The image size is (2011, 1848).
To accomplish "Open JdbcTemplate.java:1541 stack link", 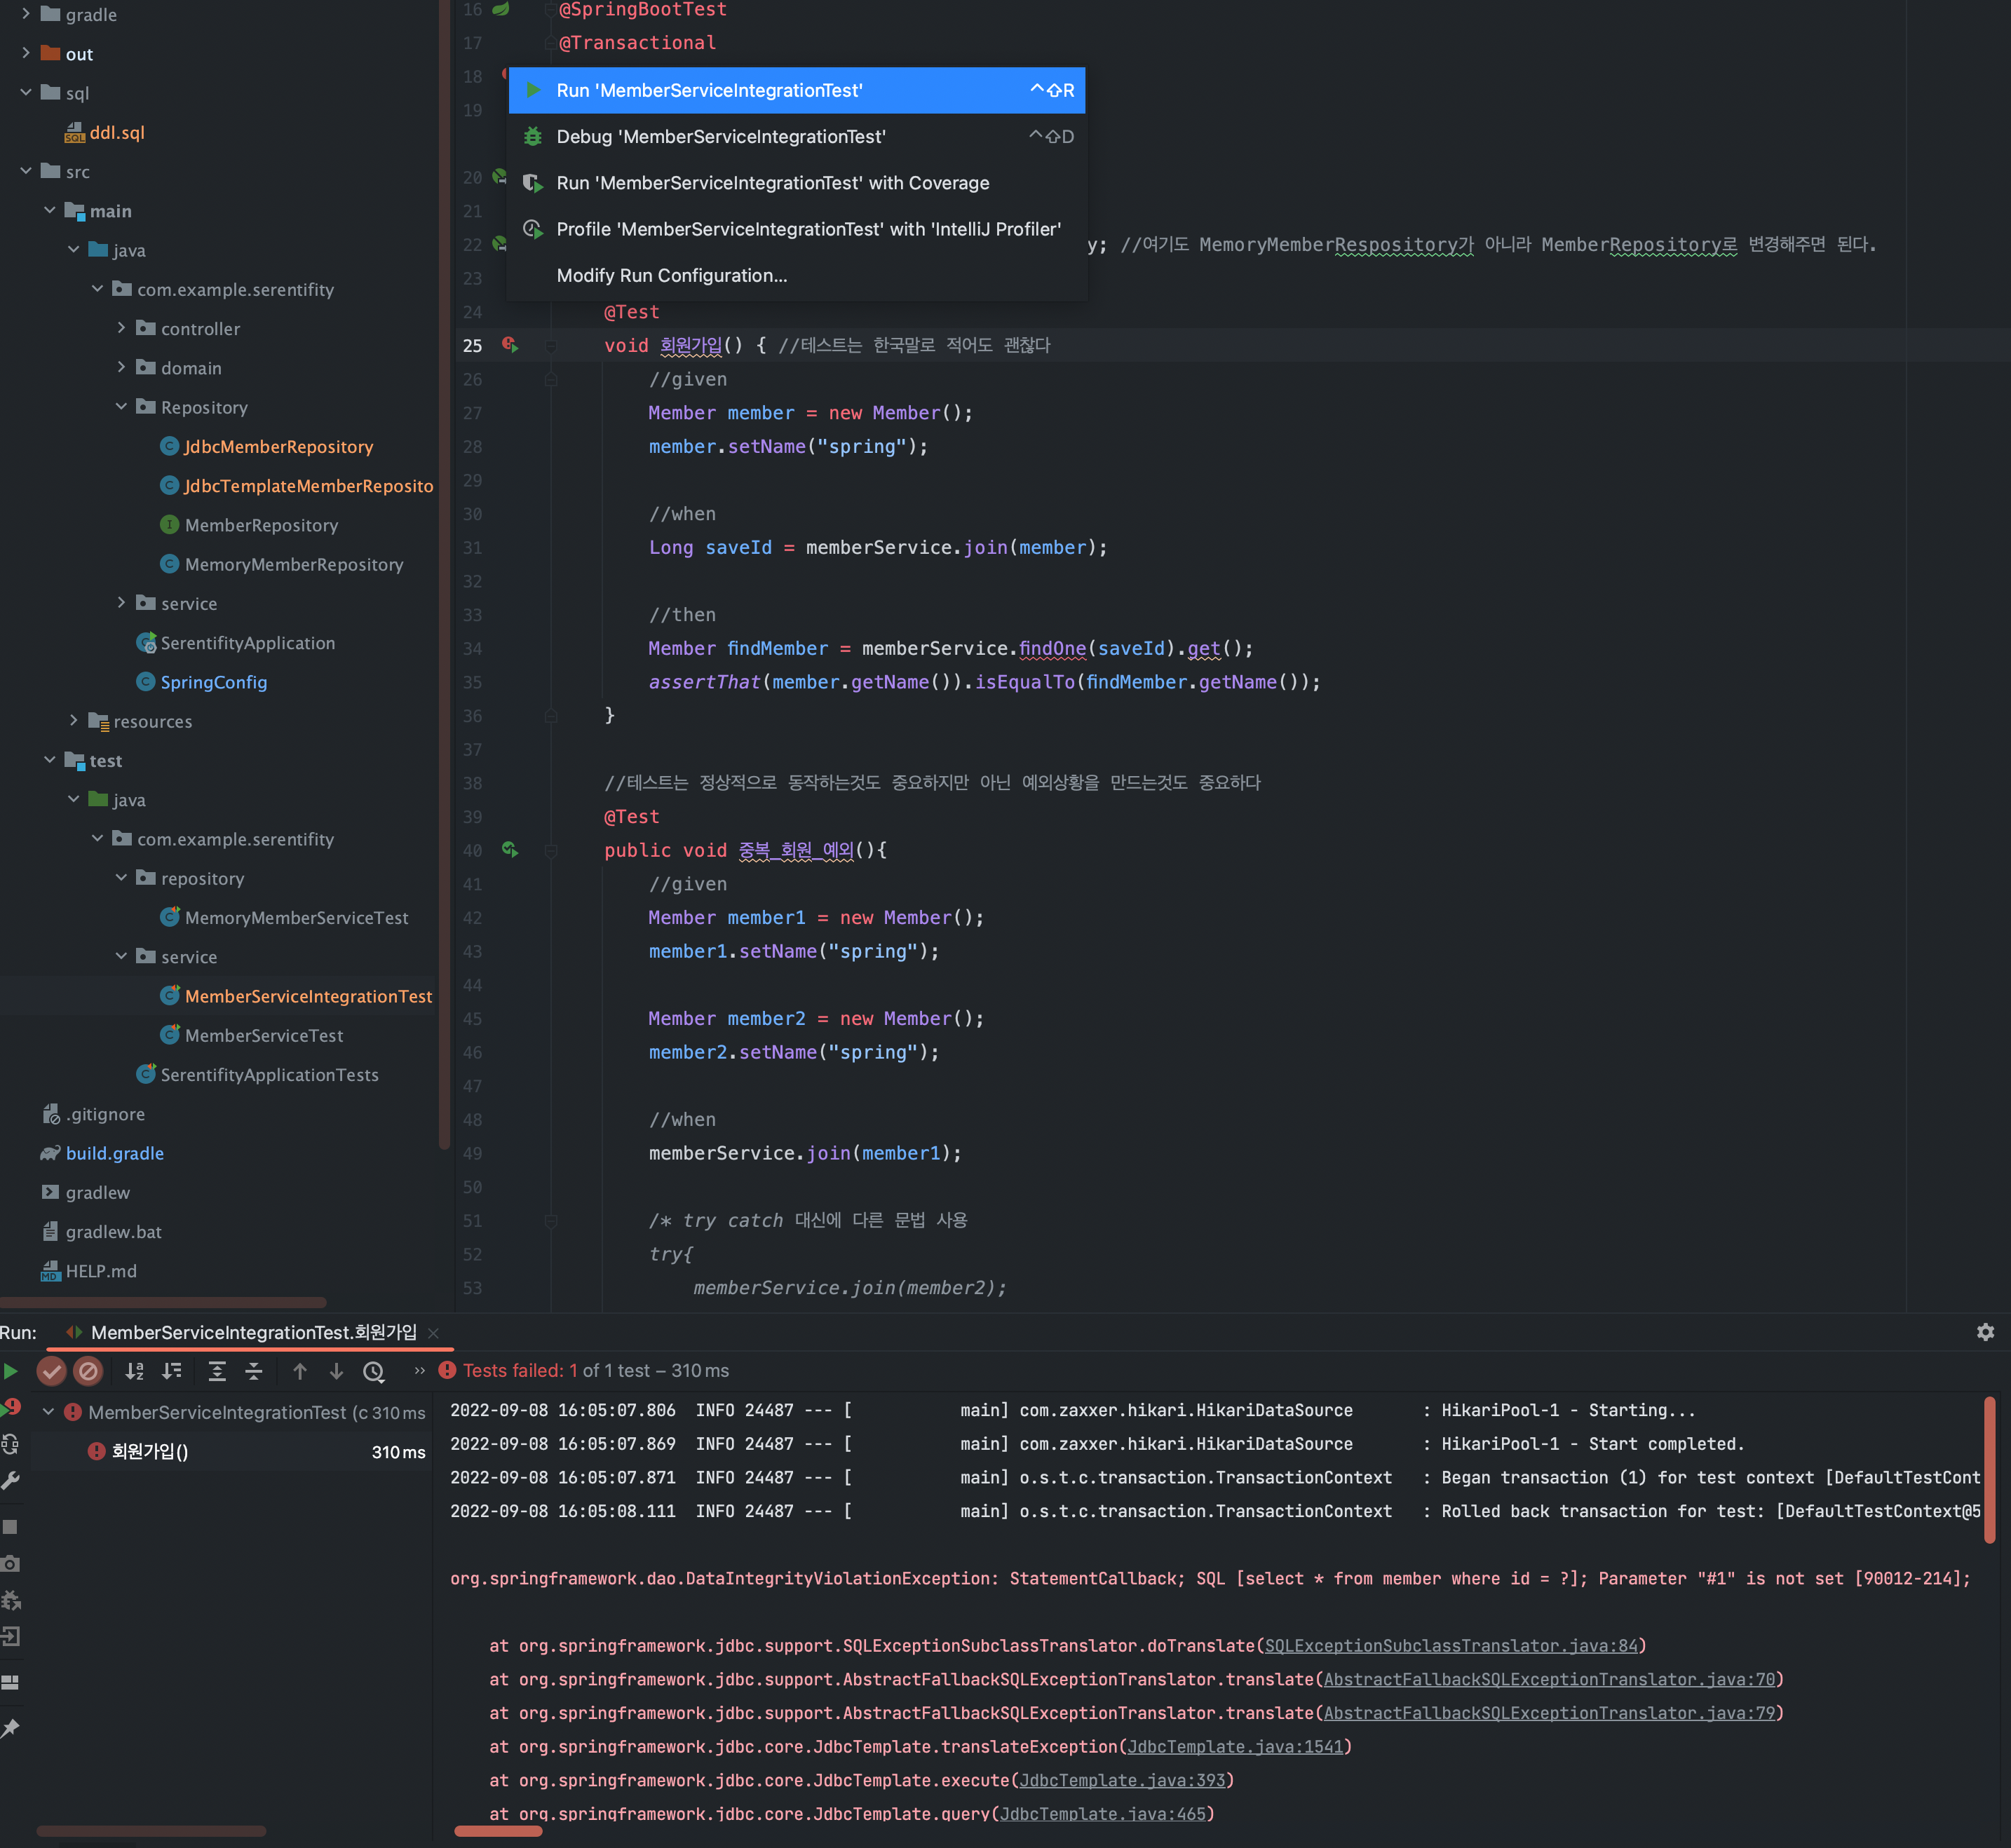I will 1235,1746.
